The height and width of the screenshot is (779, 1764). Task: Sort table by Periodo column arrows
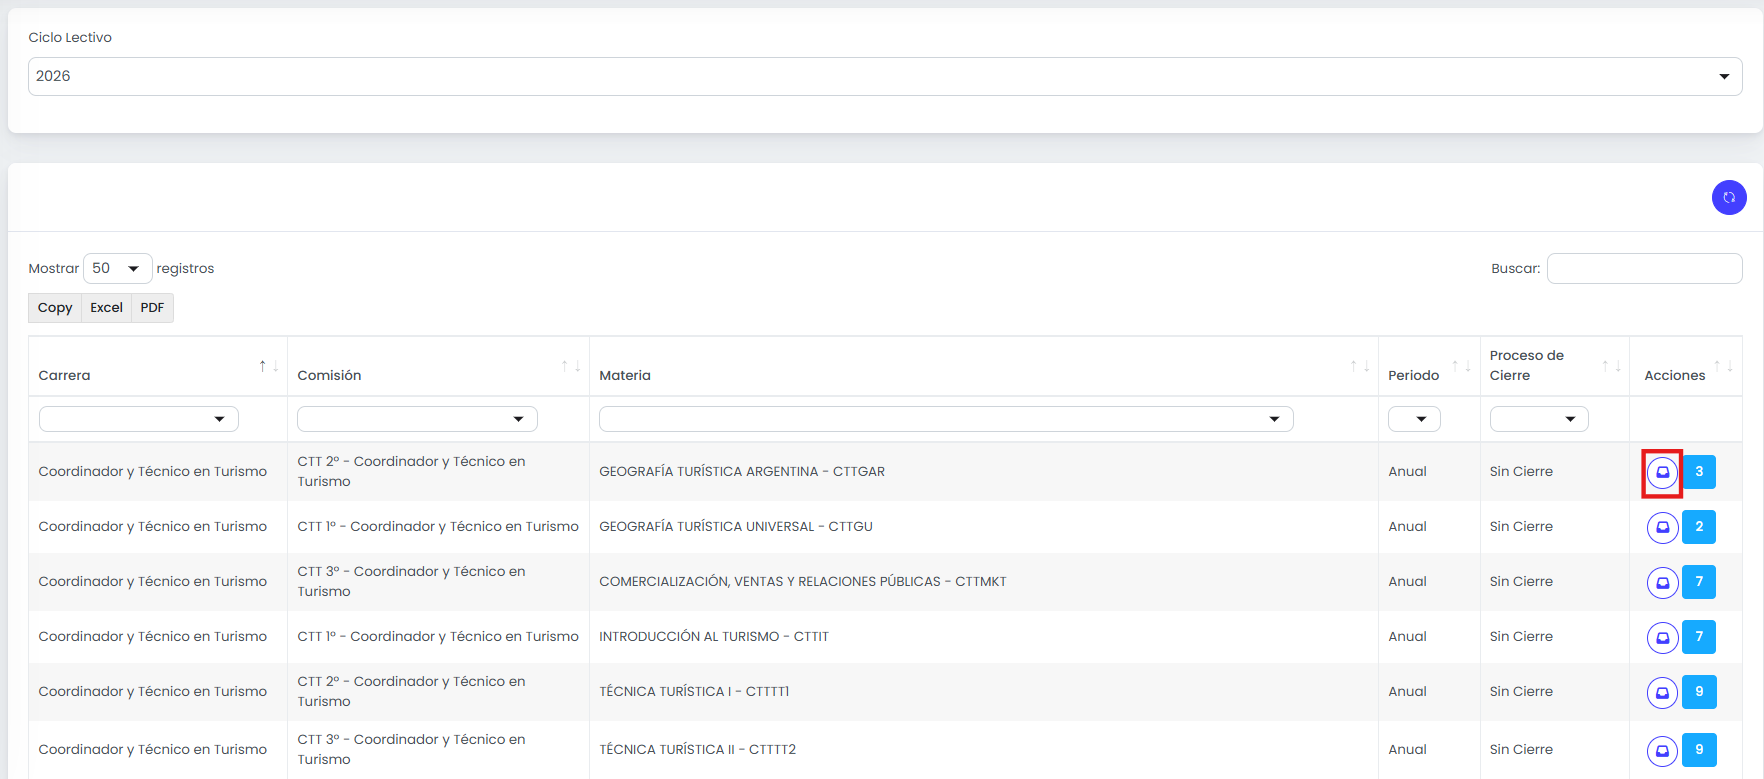[x=1462, y=366]
